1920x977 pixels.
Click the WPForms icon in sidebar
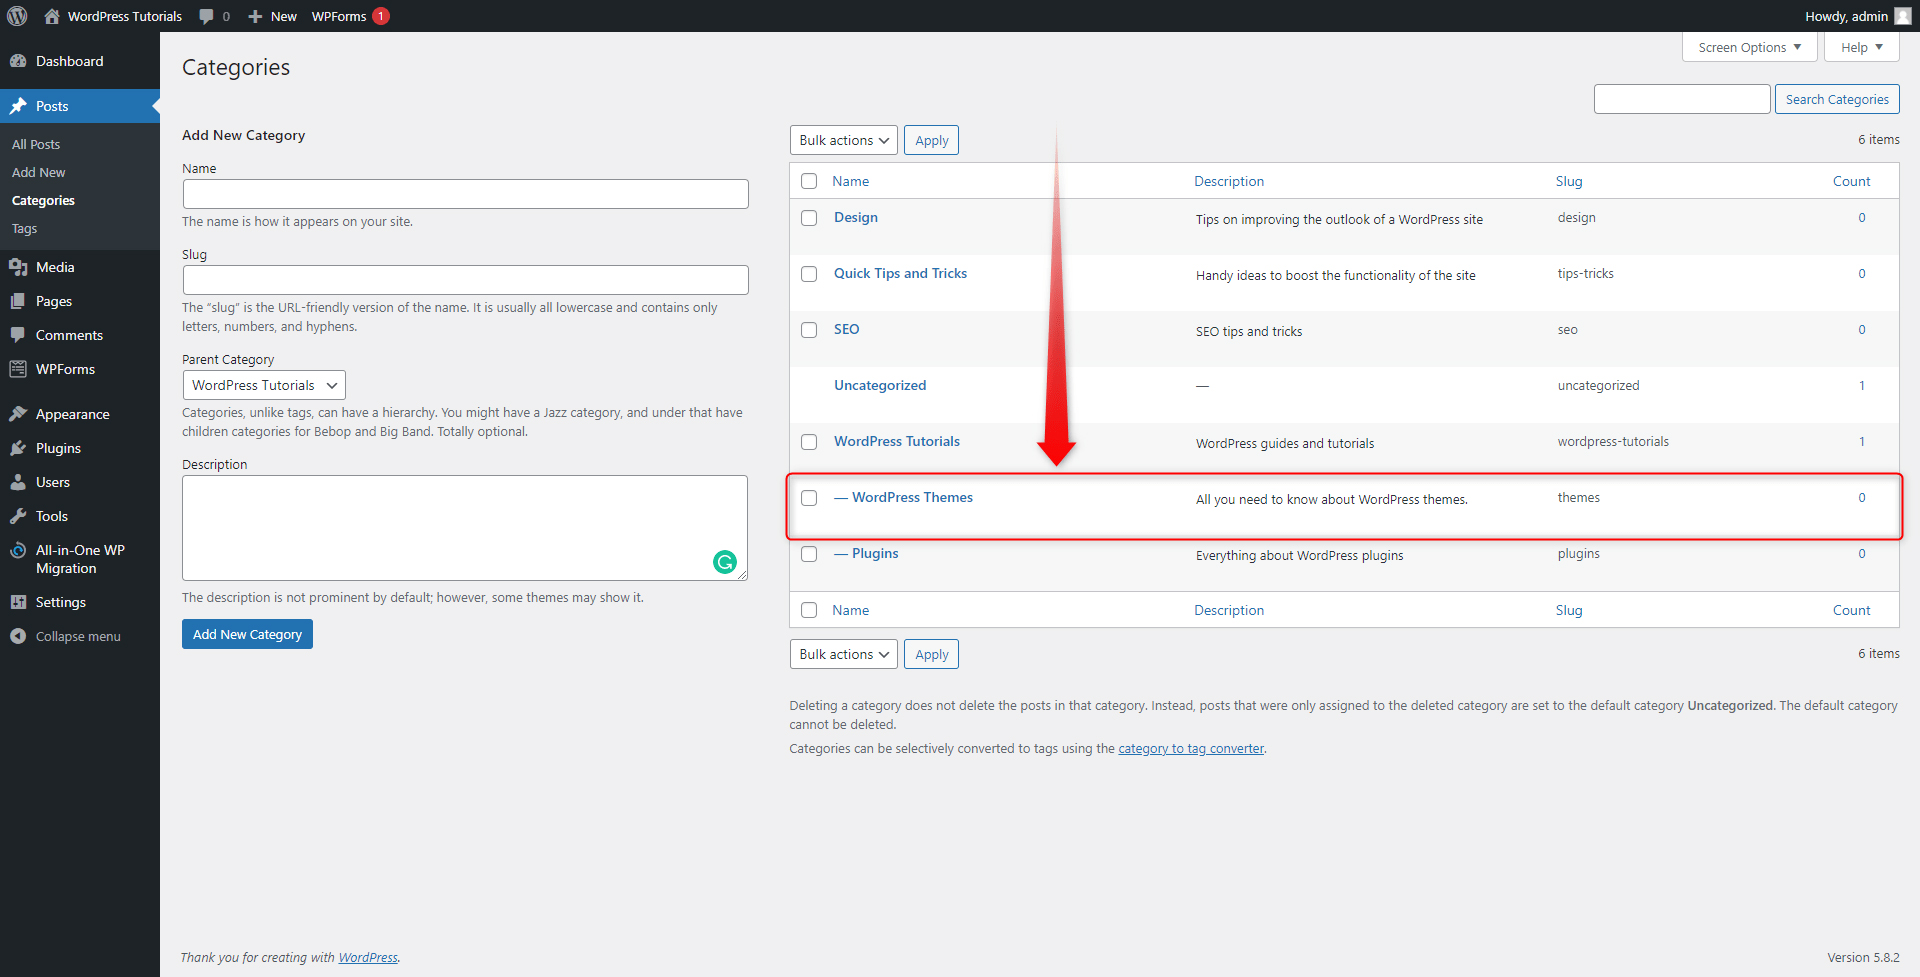point(18,369)
